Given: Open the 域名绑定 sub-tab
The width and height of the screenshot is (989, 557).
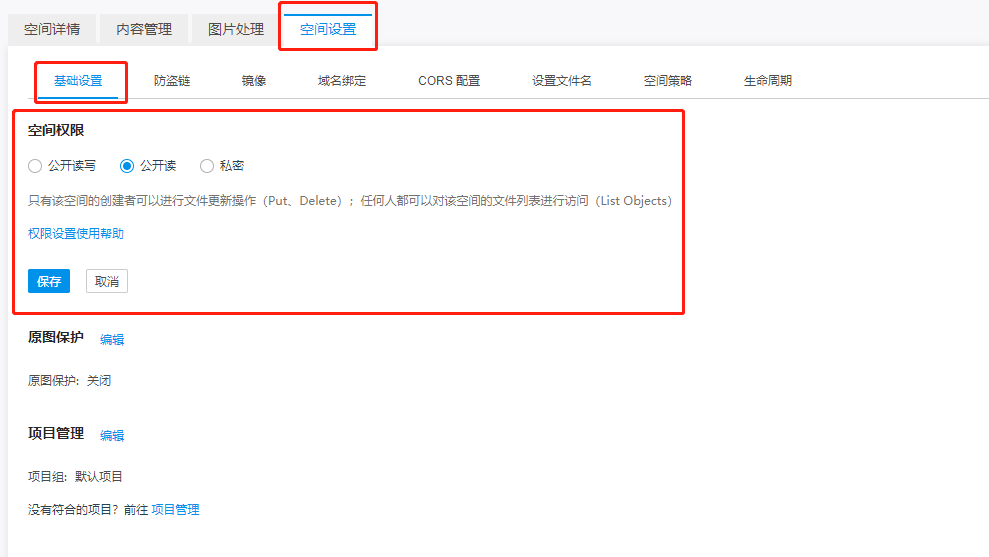Looking at the screenshot, I should coord(342,81).
